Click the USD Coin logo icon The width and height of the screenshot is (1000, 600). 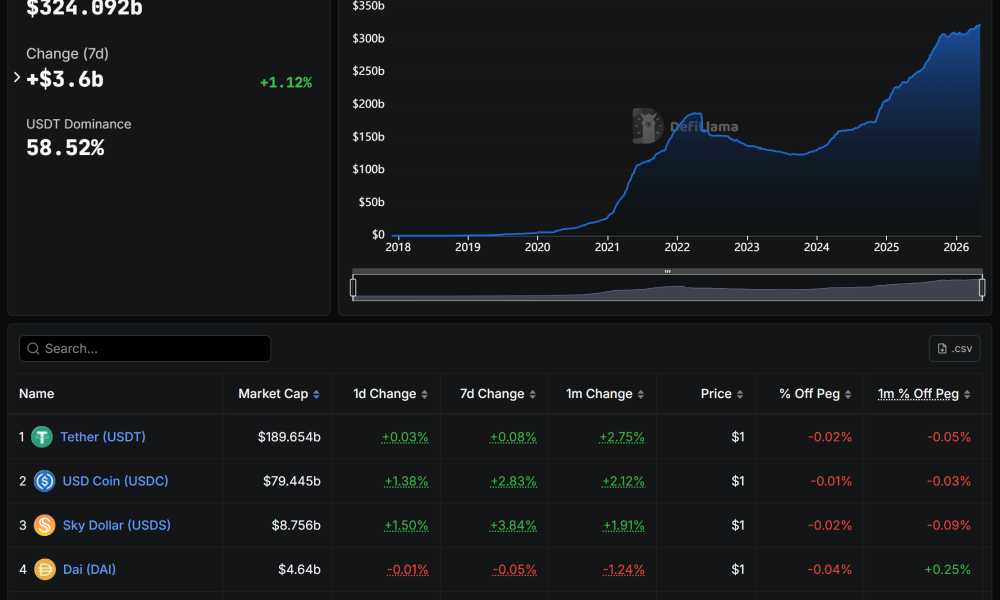pos(45,481)
